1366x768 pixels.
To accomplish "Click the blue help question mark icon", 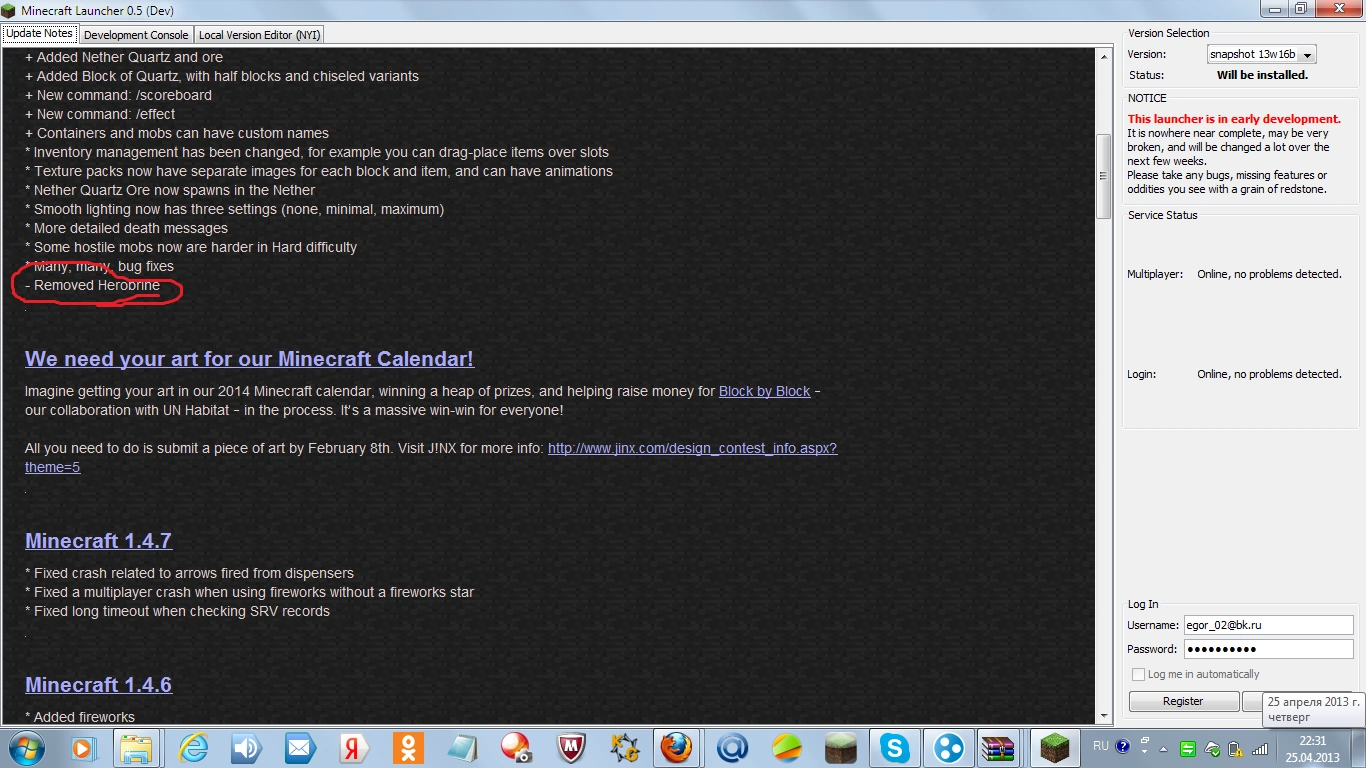I will 1122,746.
